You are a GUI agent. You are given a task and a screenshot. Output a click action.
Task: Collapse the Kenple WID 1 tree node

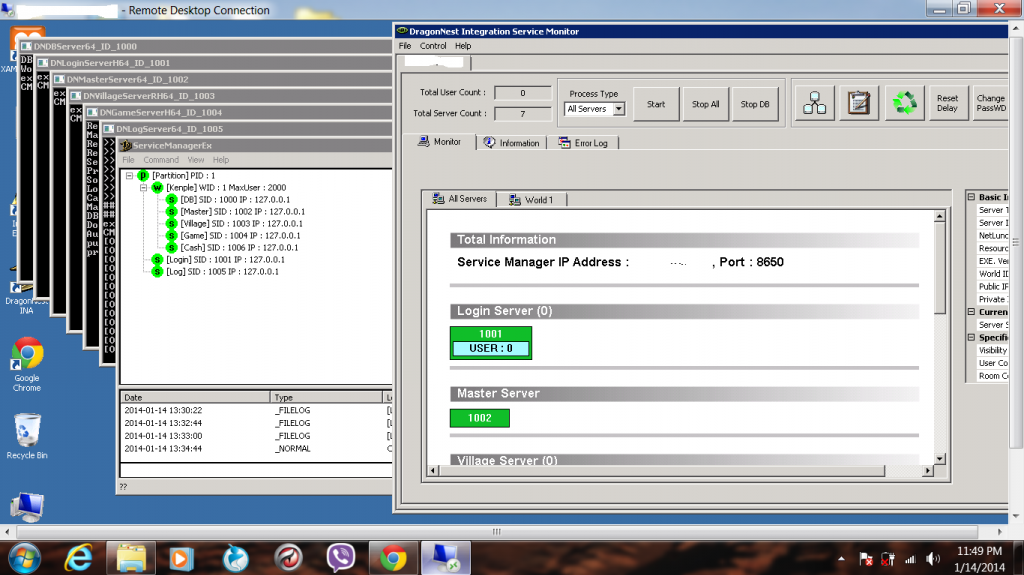[144, 188]
